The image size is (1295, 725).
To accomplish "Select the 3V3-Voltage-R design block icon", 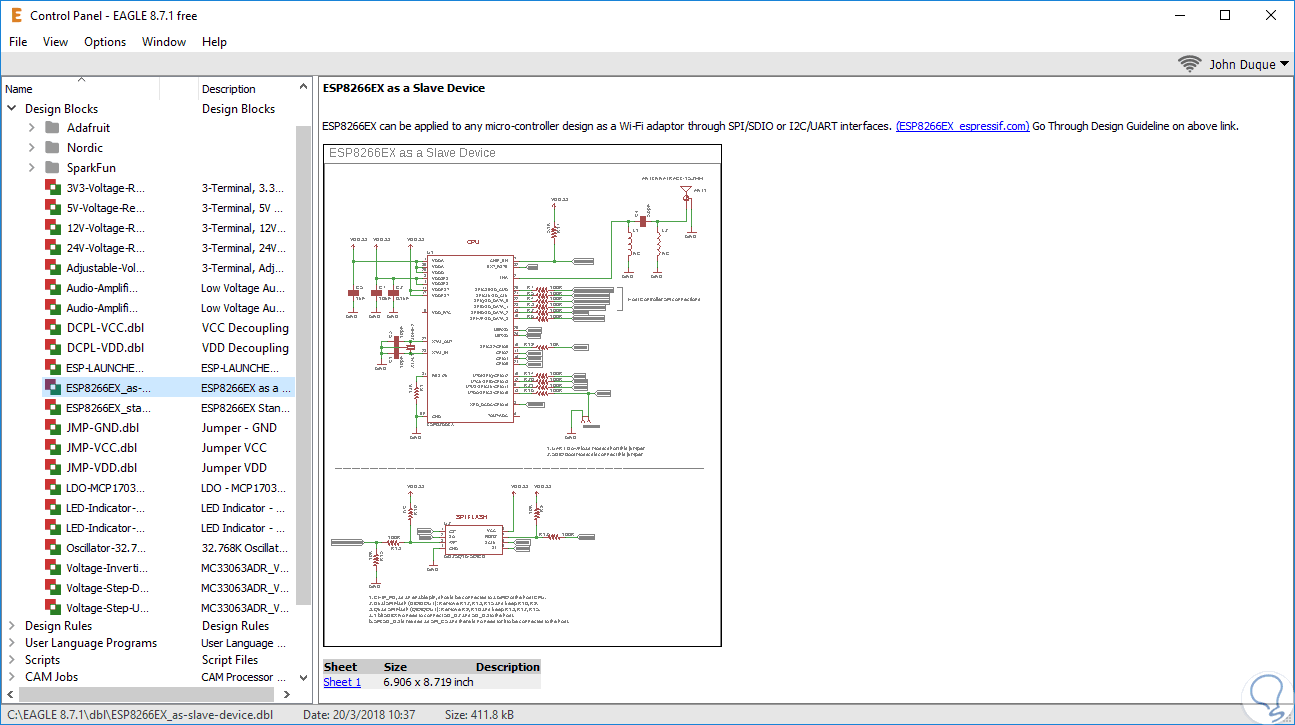I will tap(53, 188).
